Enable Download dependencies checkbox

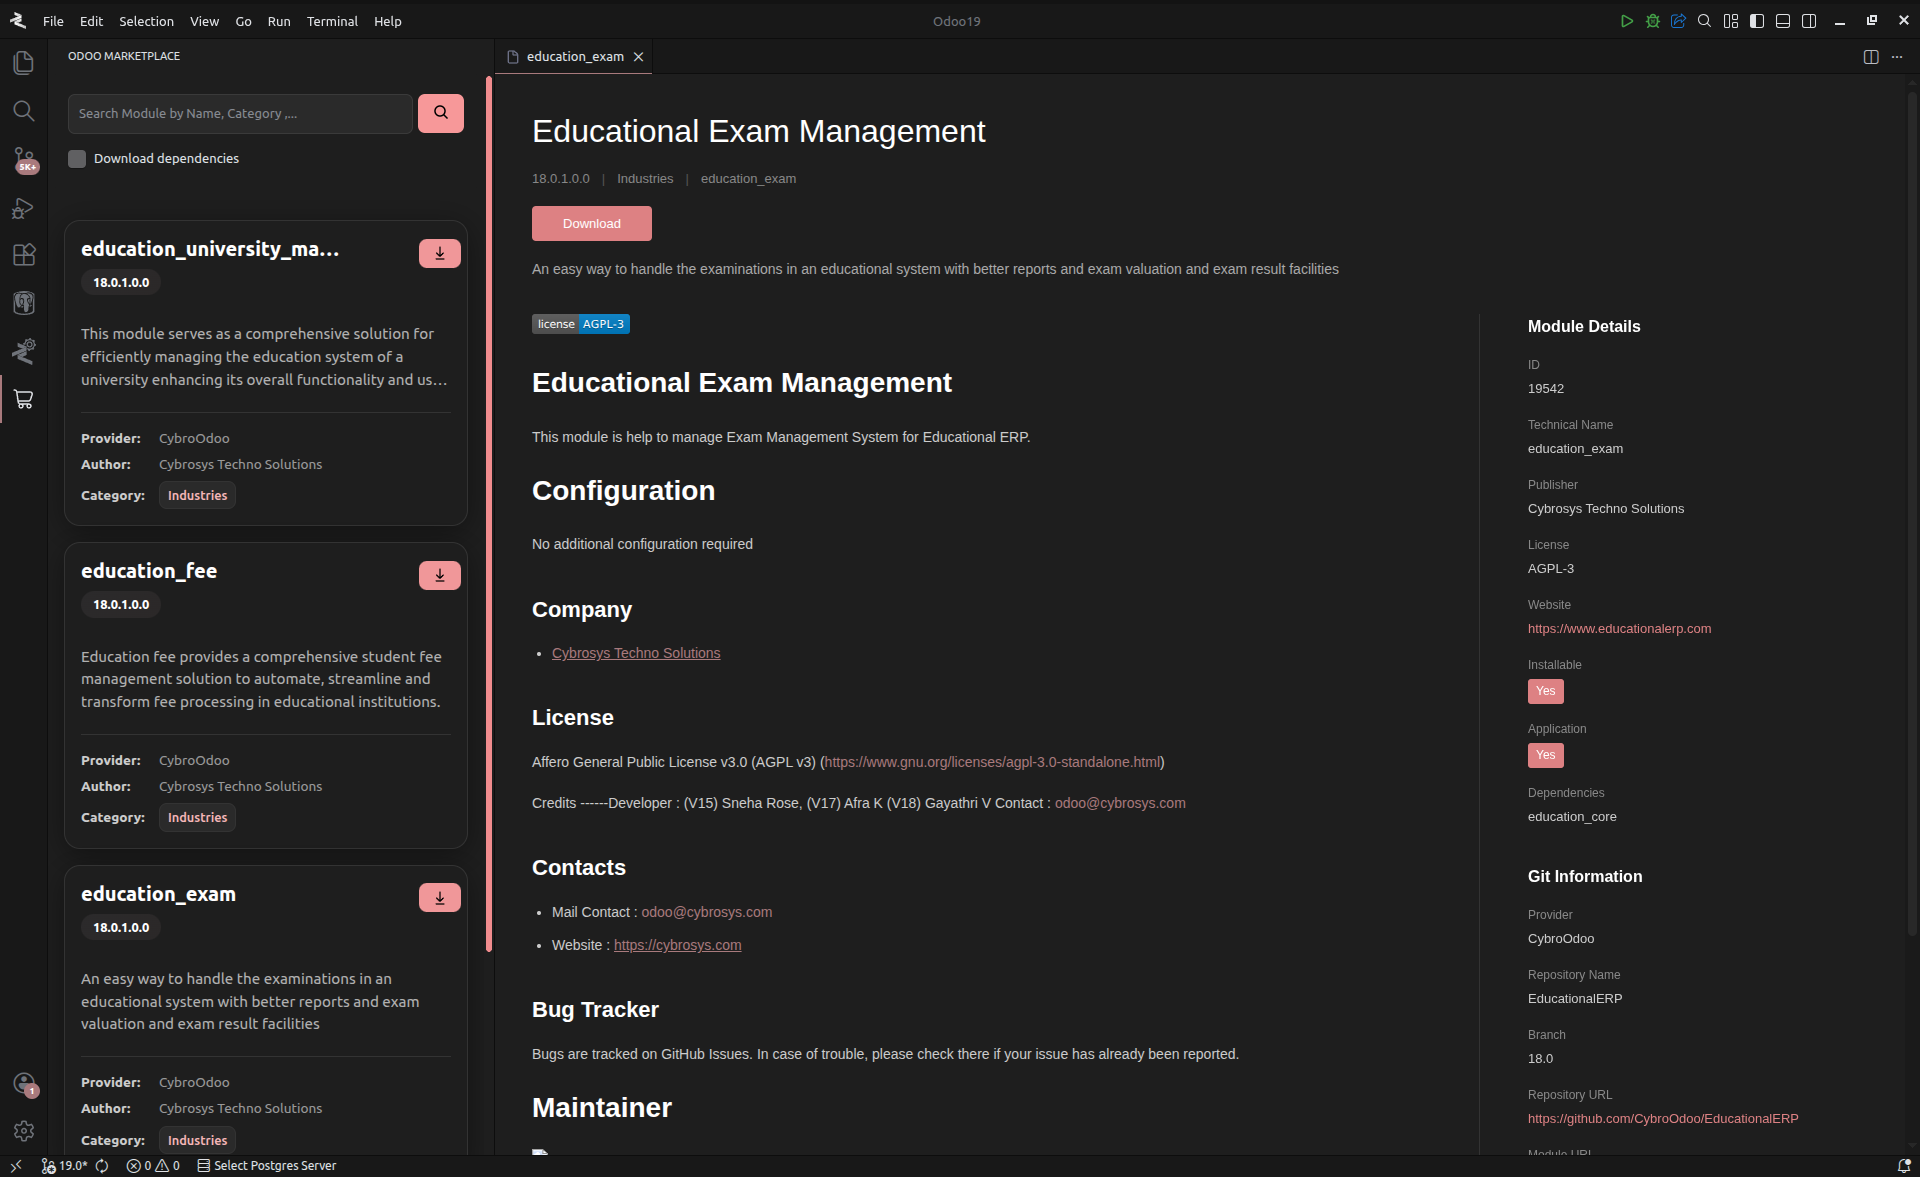click(77, 159)
